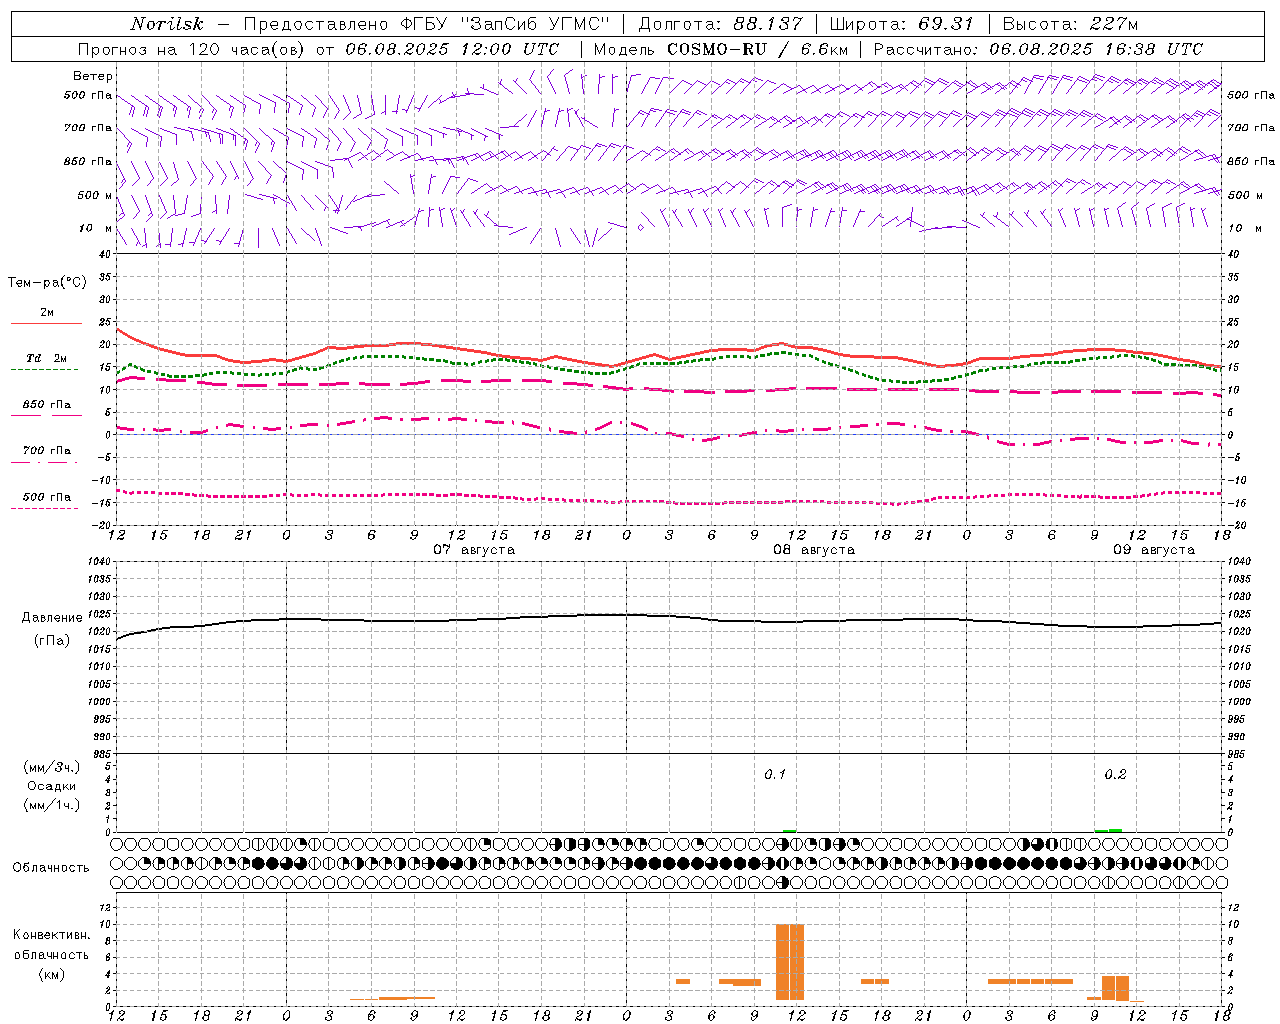
Task: Click the latitude value Широта: 69.31
Action: click(x=902, y=24)
